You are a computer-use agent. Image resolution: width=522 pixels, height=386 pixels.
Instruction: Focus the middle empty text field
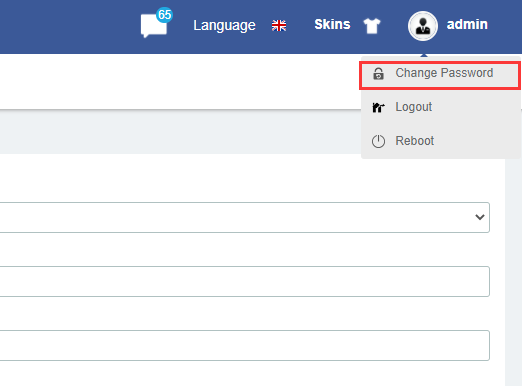coord(245,281)
